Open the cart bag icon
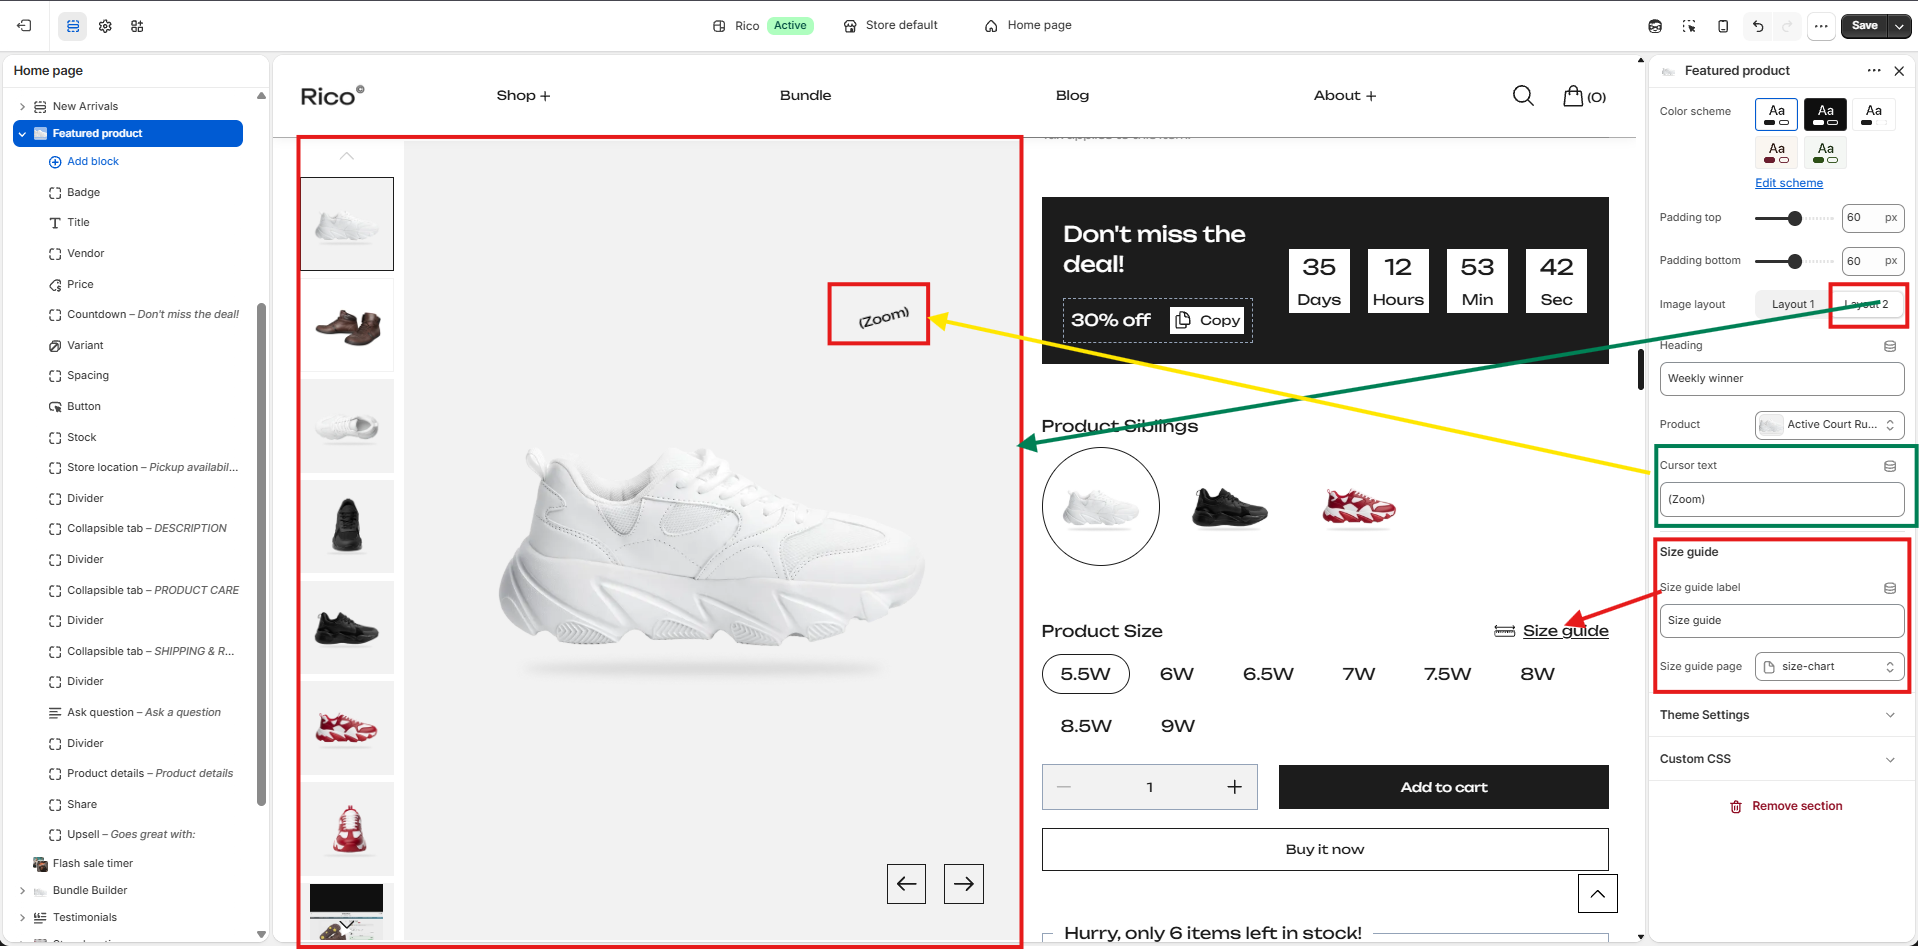1919x950 pixels. [x=1574, y=96]
